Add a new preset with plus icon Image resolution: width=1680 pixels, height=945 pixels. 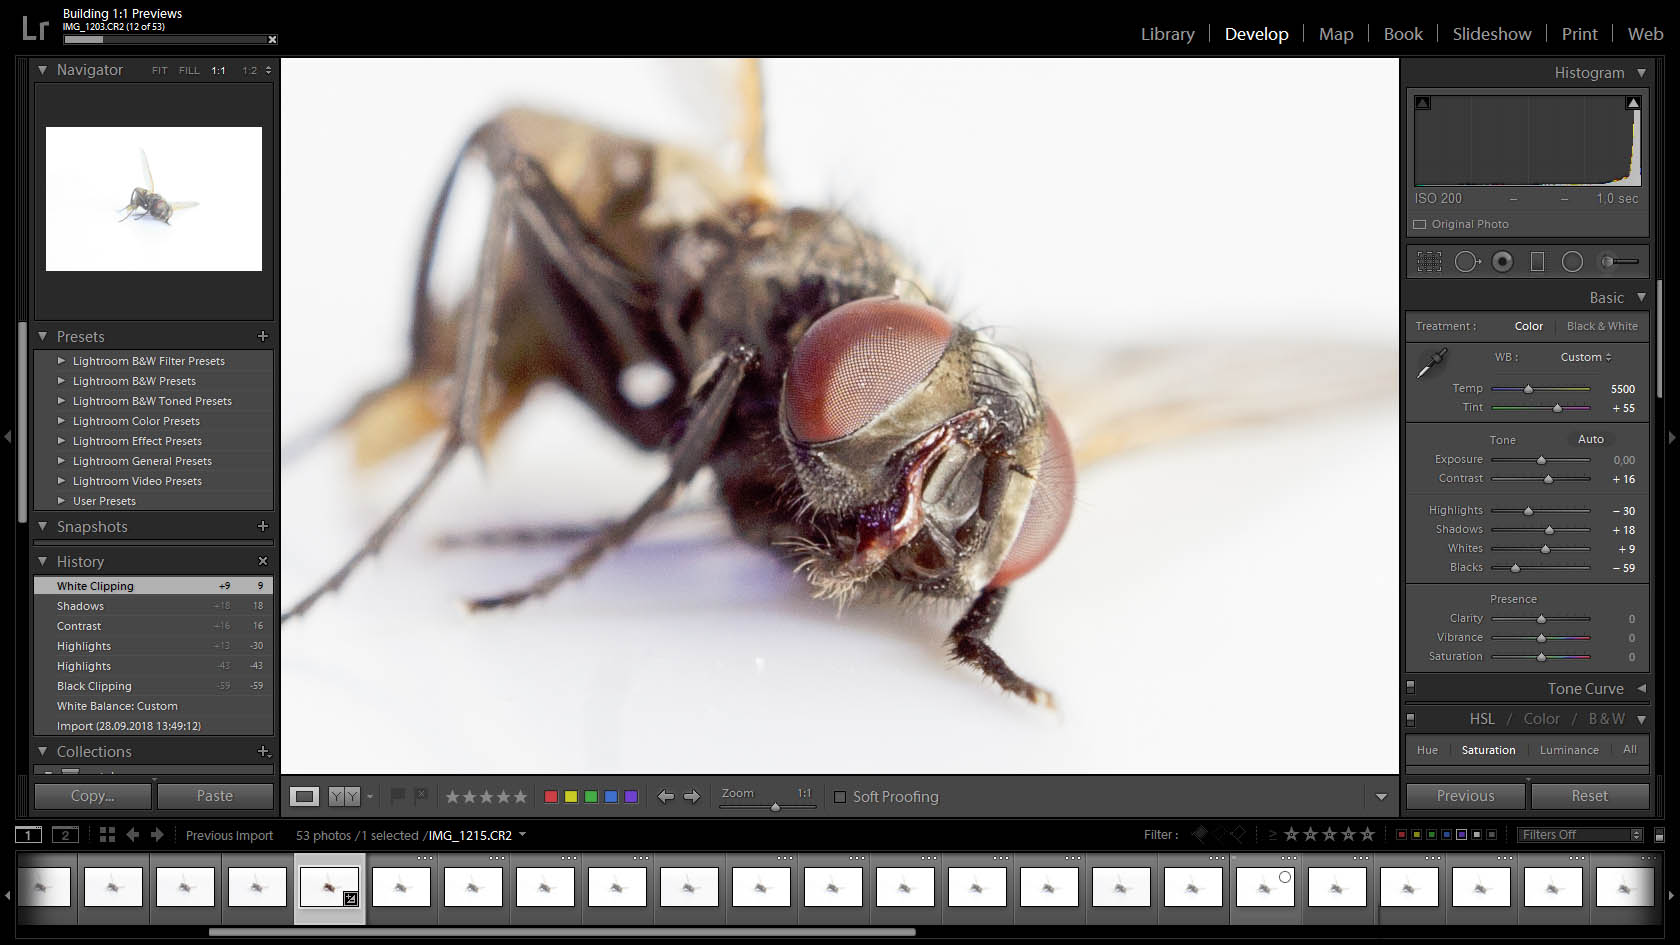click(x=263, y=336)
